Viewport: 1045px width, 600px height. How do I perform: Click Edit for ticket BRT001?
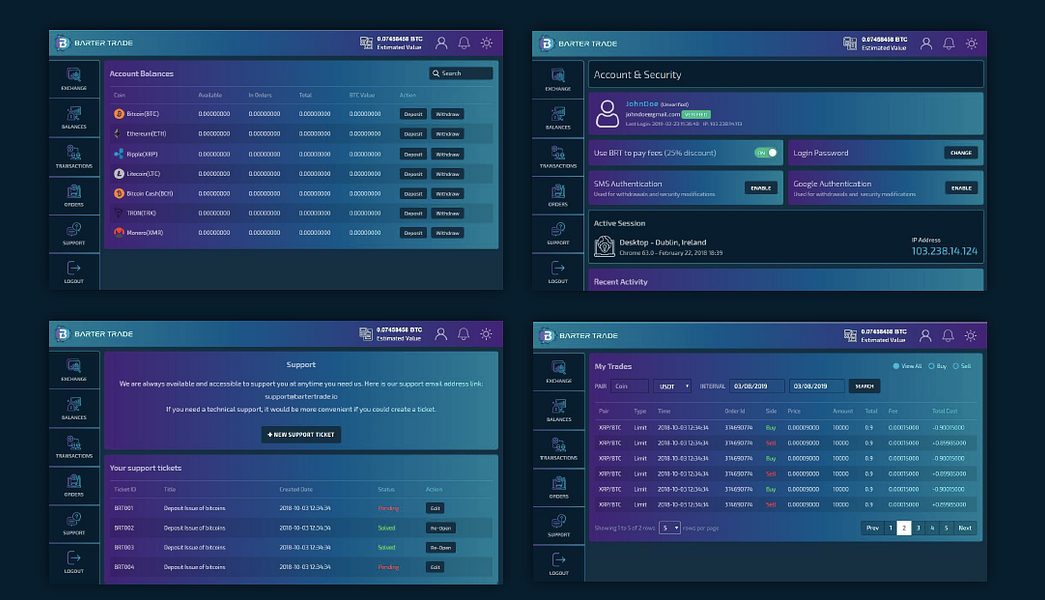pos(435,509)
